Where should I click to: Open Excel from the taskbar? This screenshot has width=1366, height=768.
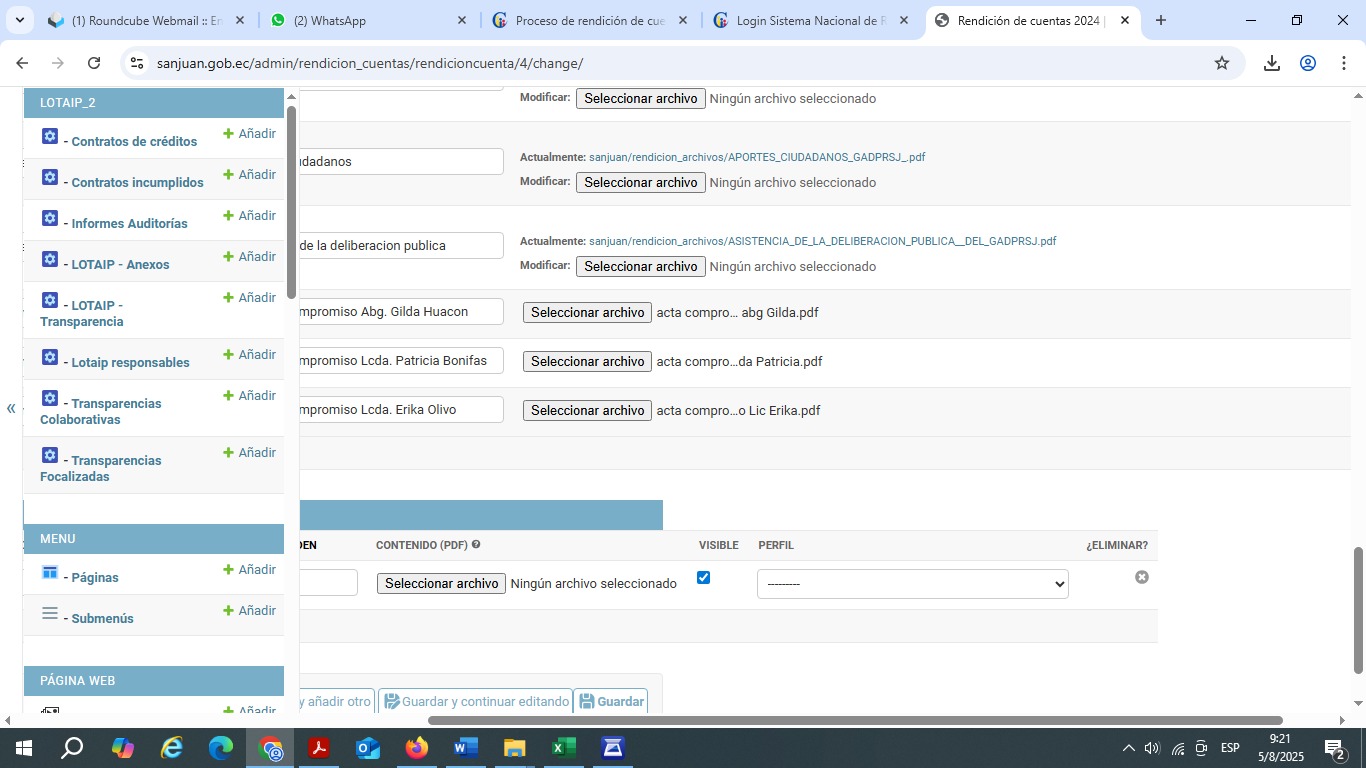563,748
